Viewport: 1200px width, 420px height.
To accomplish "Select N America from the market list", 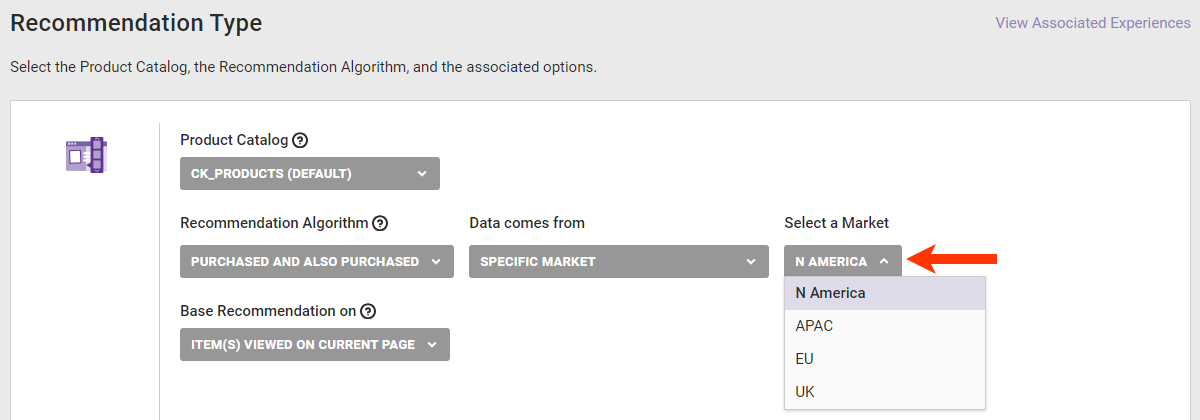I will click(x=831, y=294).
